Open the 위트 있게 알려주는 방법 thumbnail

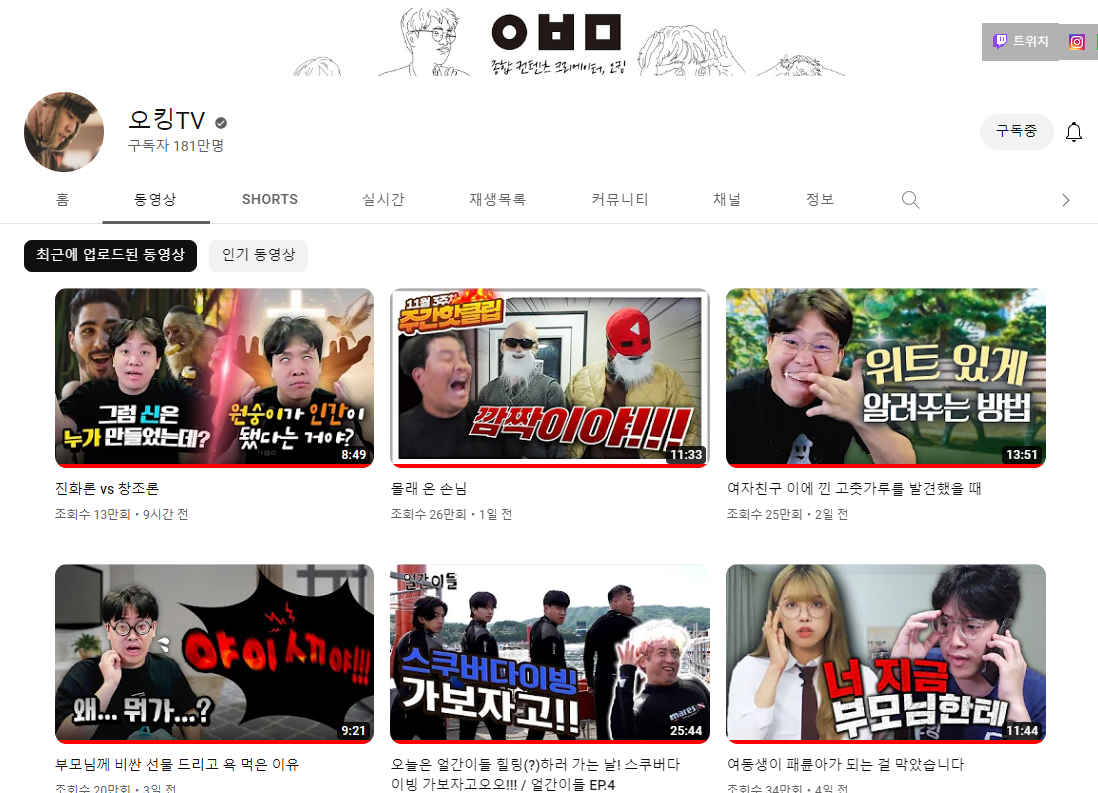point(886,378)
